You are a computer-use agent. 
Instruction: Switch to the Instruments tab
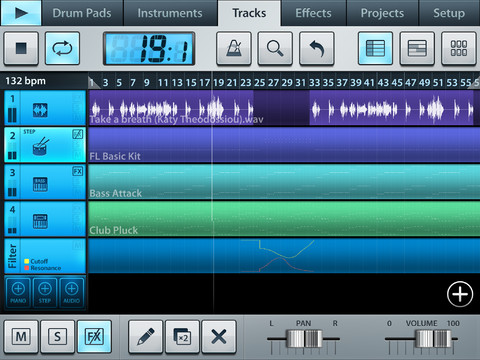tap(170, 13)
